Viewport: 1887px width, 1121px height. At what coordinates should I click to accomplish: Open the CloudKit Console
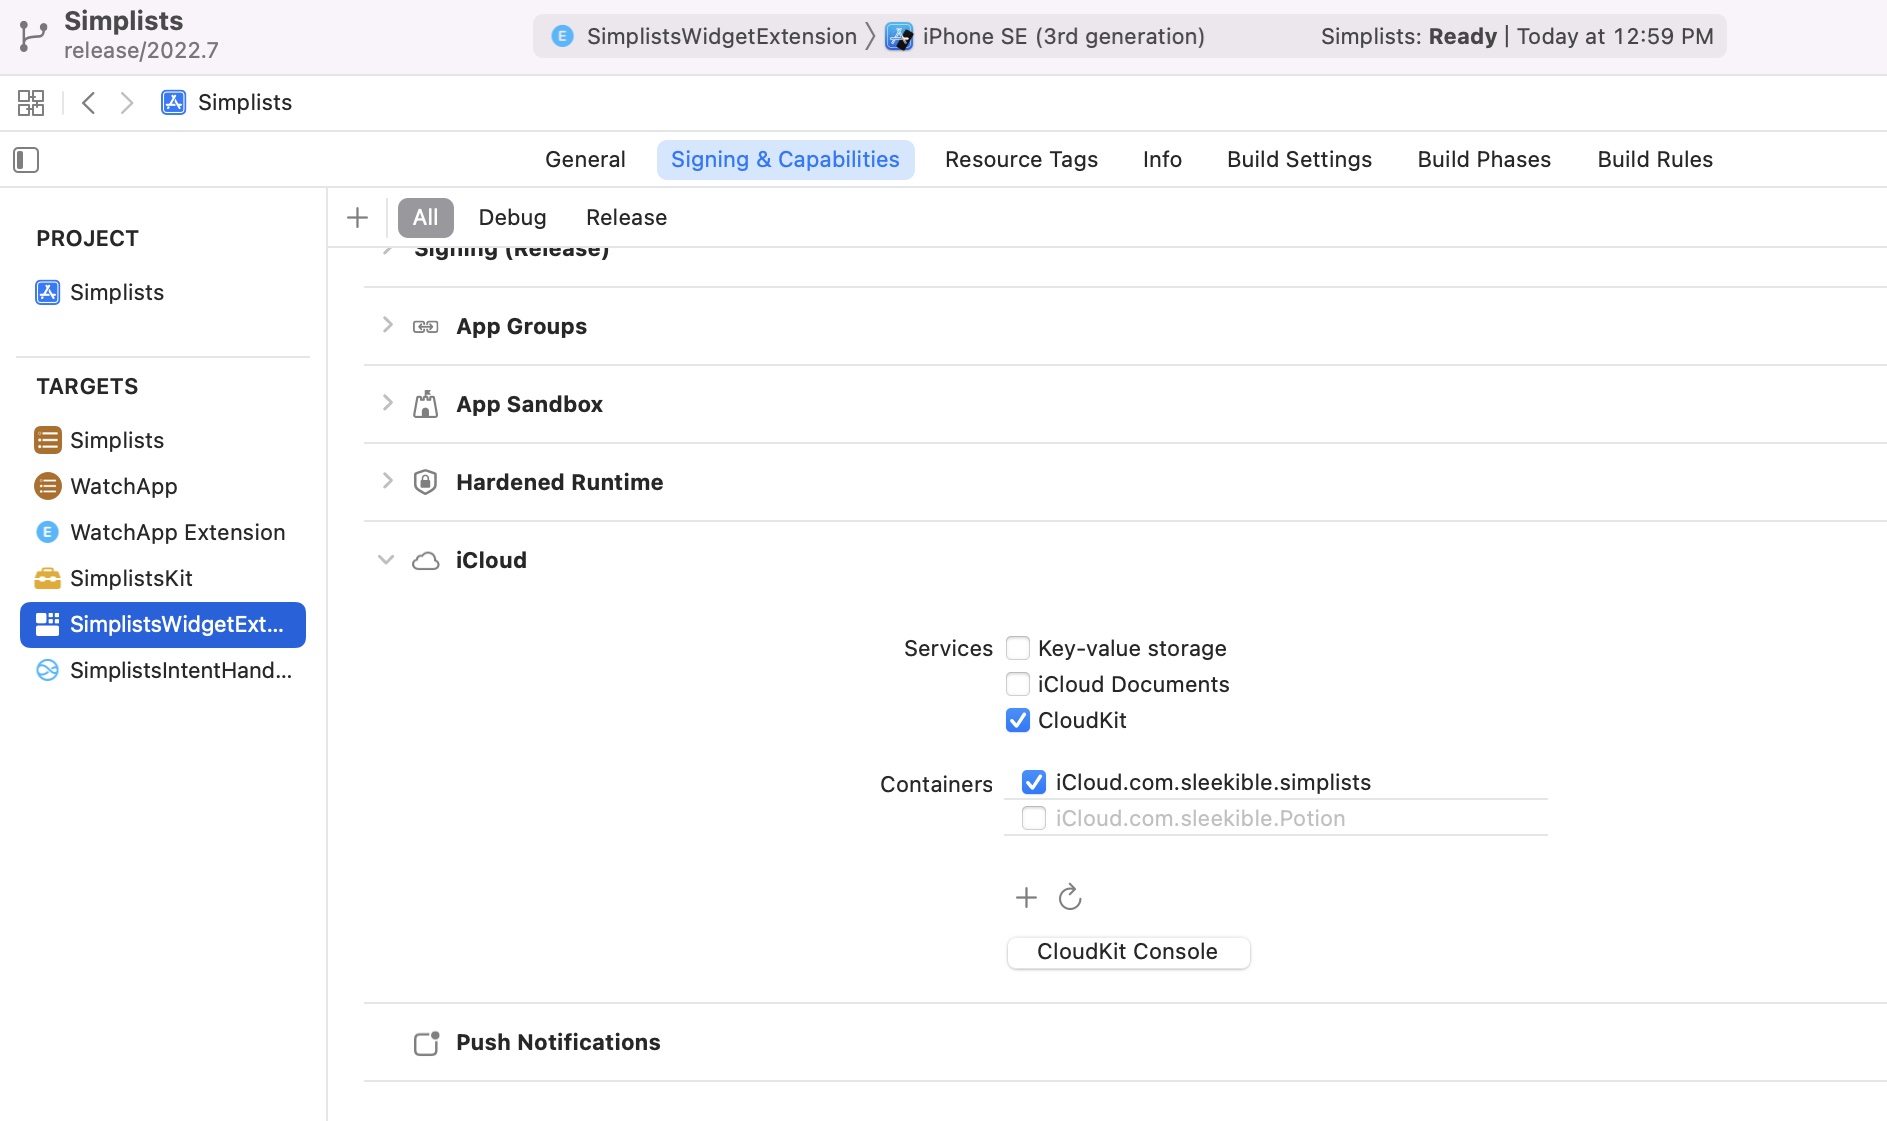click(1128, 952)
